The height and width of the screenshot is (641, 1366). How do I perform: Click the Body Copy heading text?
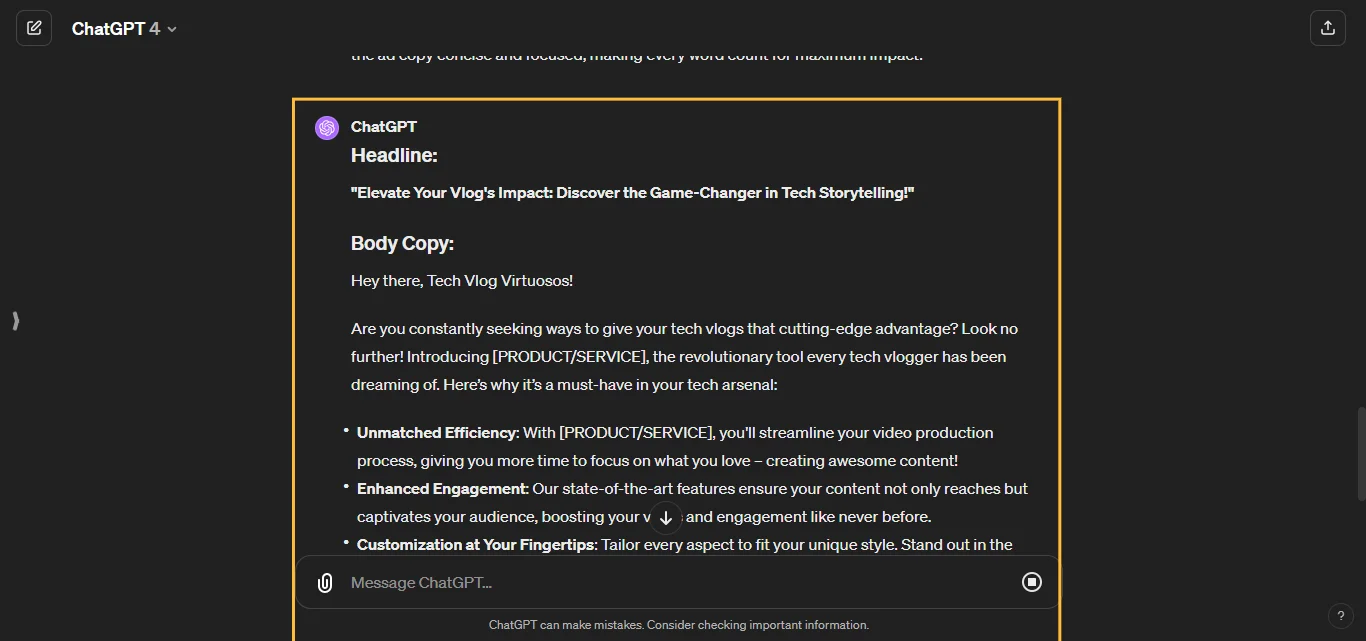[x=402, y=243]
